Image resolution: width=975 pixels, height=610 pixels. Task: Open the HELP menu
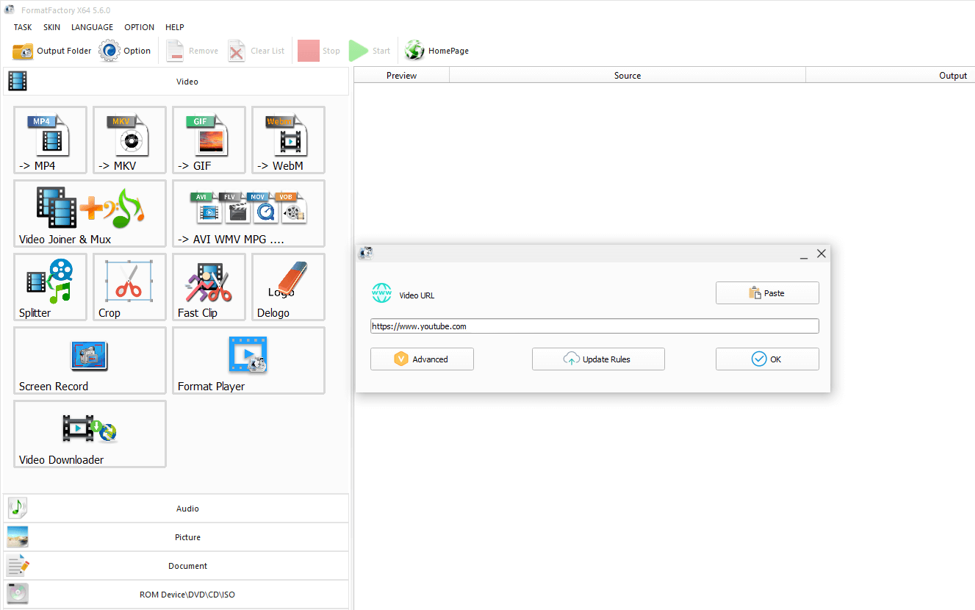[175, 27]
